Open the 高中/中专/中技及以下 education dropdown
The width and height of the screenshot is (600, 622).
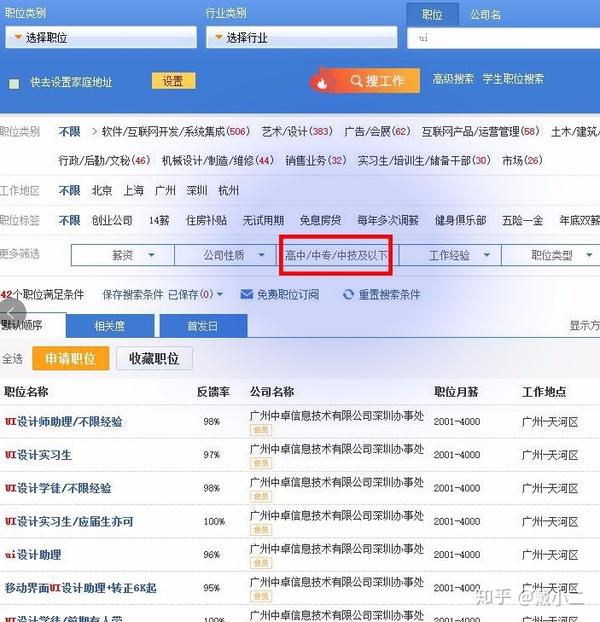336,255
